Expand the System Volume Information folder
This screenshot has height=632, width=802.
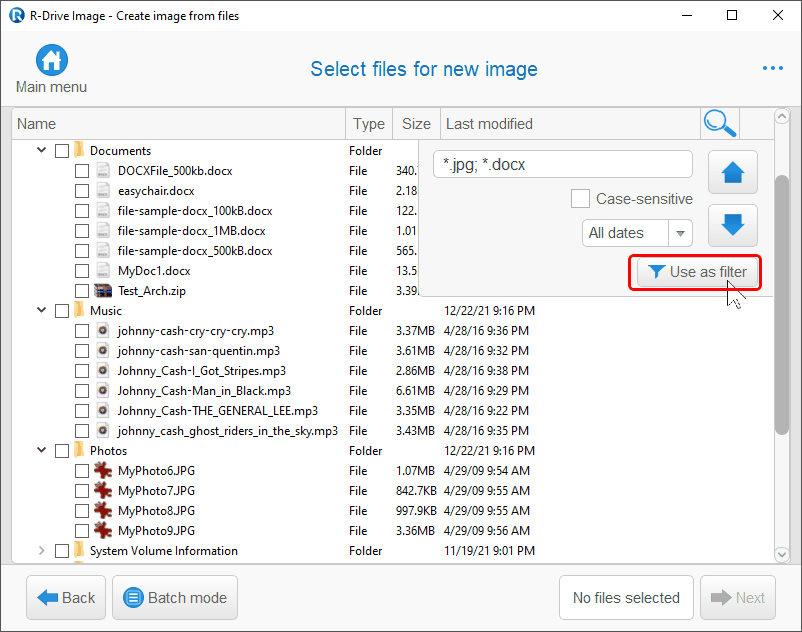click(41, 551)
